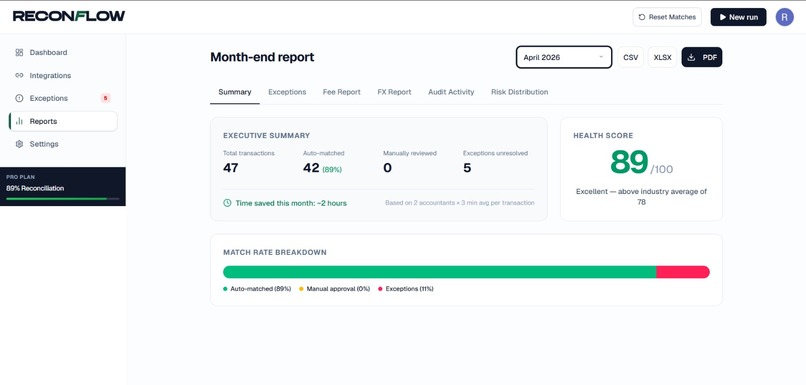
Task: Click the Exceptions unresolved value 5
Action: [467, 168]
